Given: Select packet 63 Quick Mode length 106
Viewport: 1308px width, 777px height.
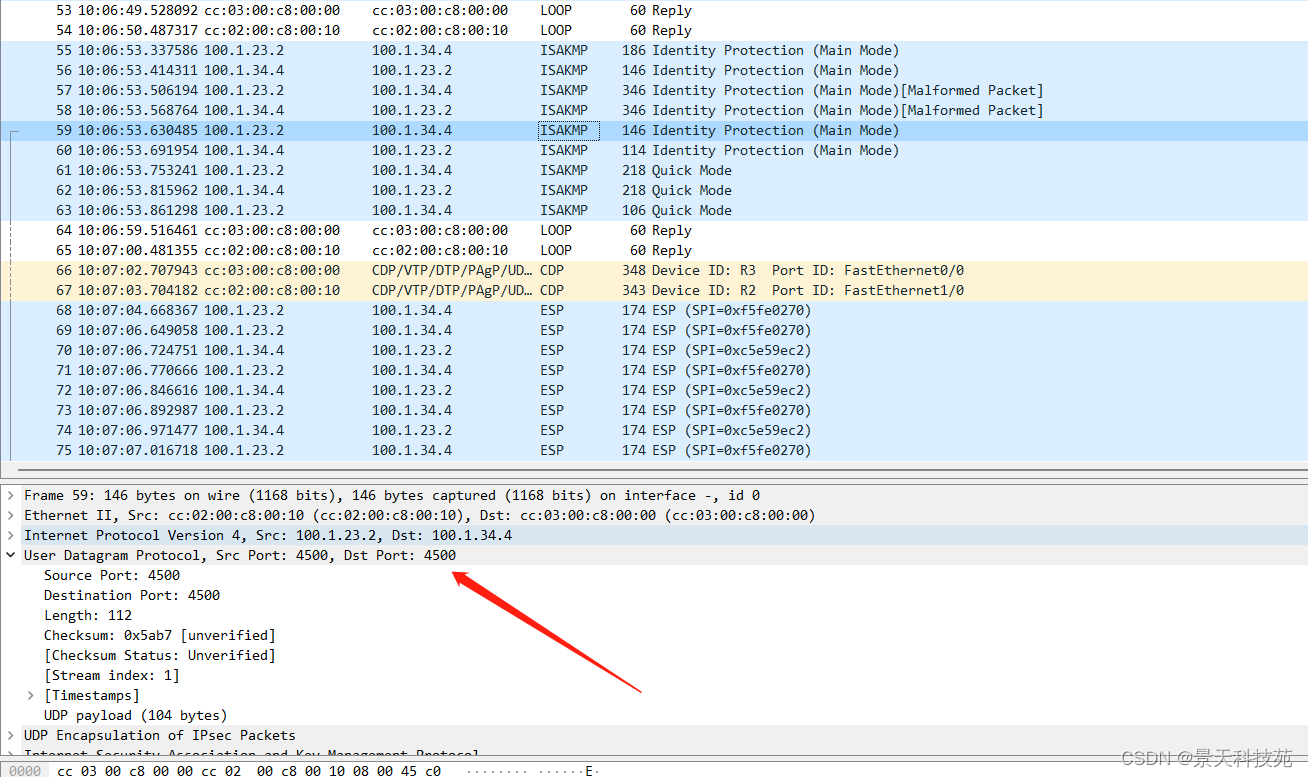Looking at the screenshot, I should point(654,210).
